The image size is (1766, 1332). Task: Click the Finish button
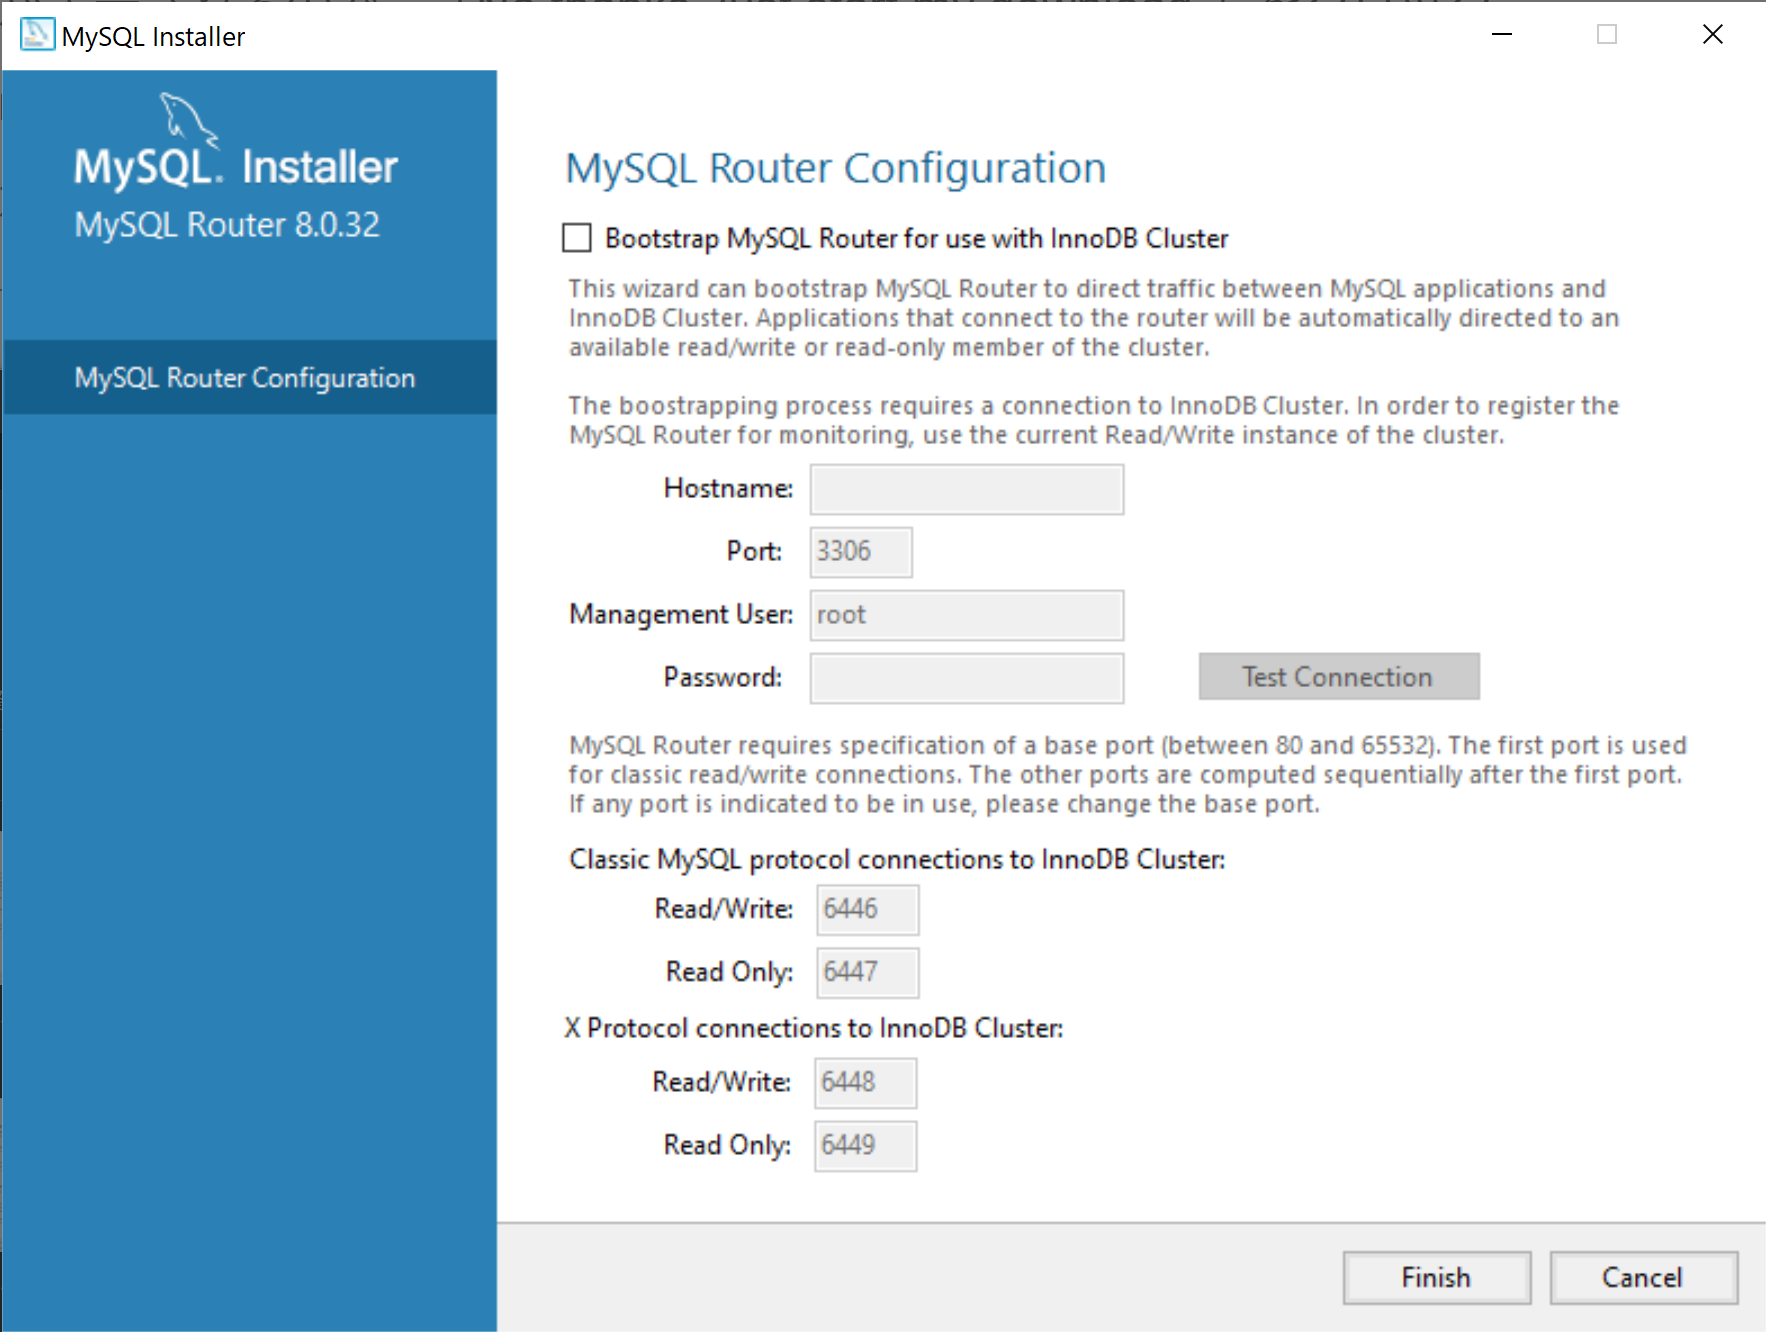click(x=1435, y=1277)
